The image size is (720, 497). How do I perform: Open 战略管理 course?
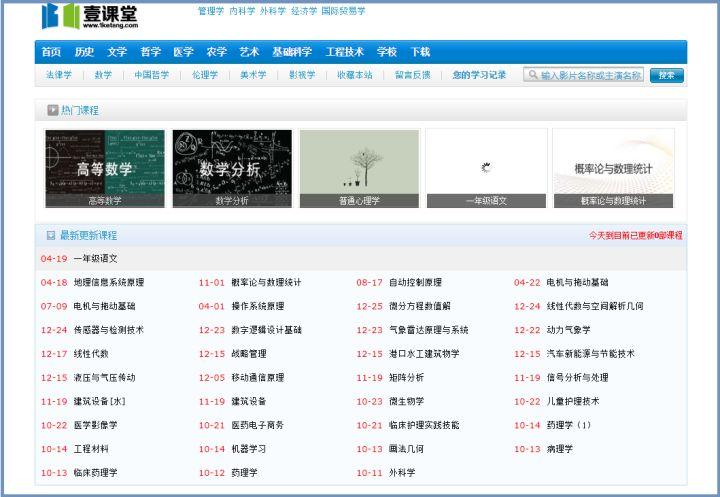[249, 354]
